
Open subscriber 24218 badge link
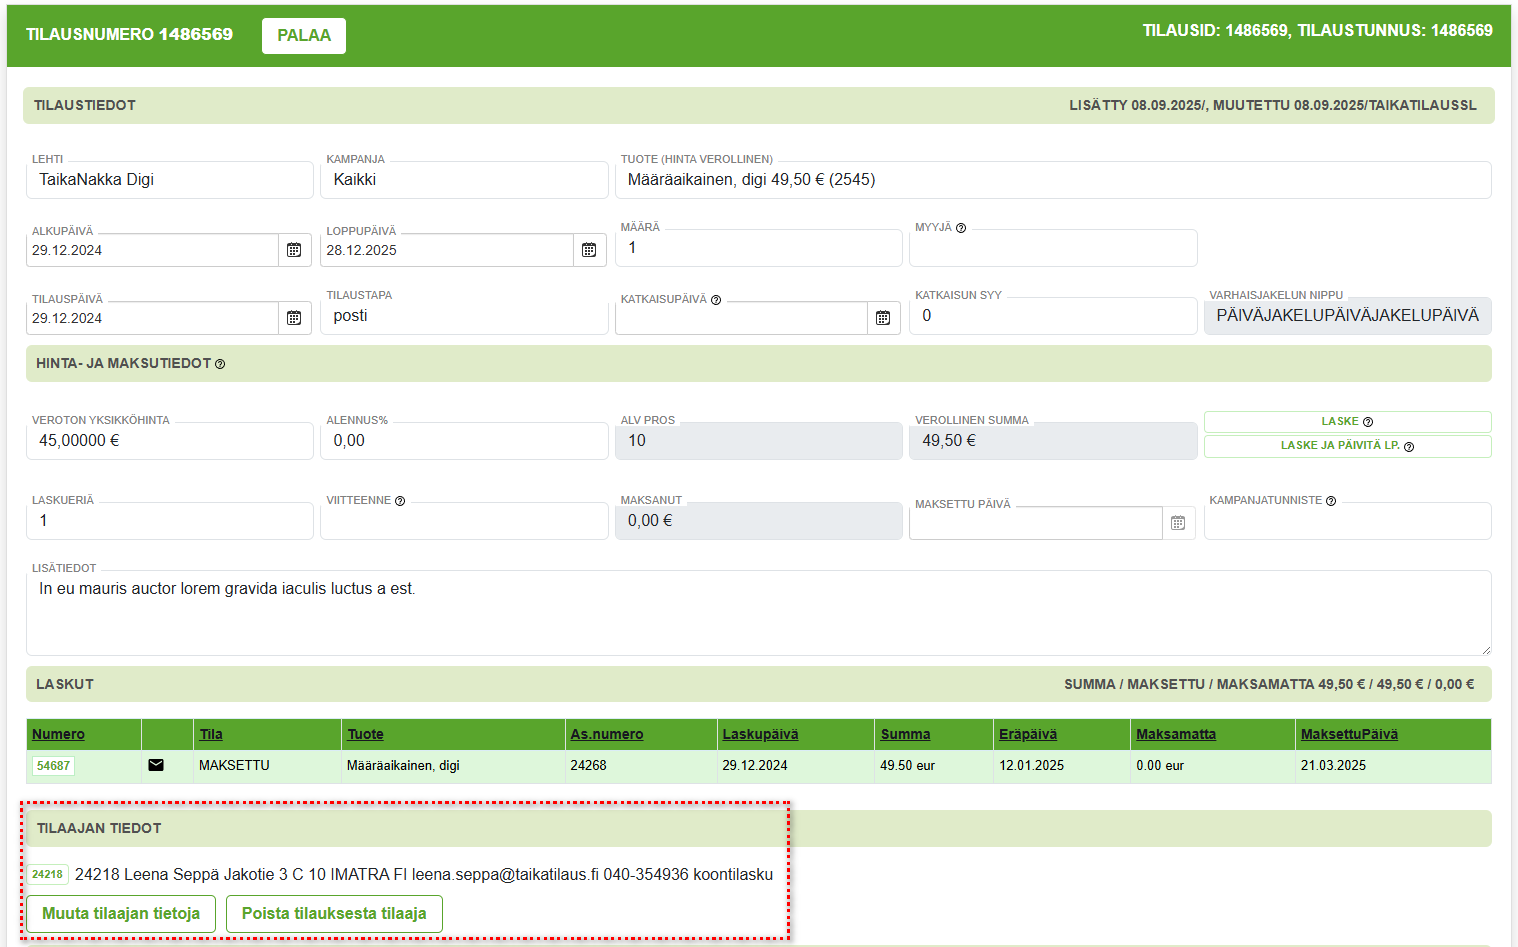click(47, 874)
